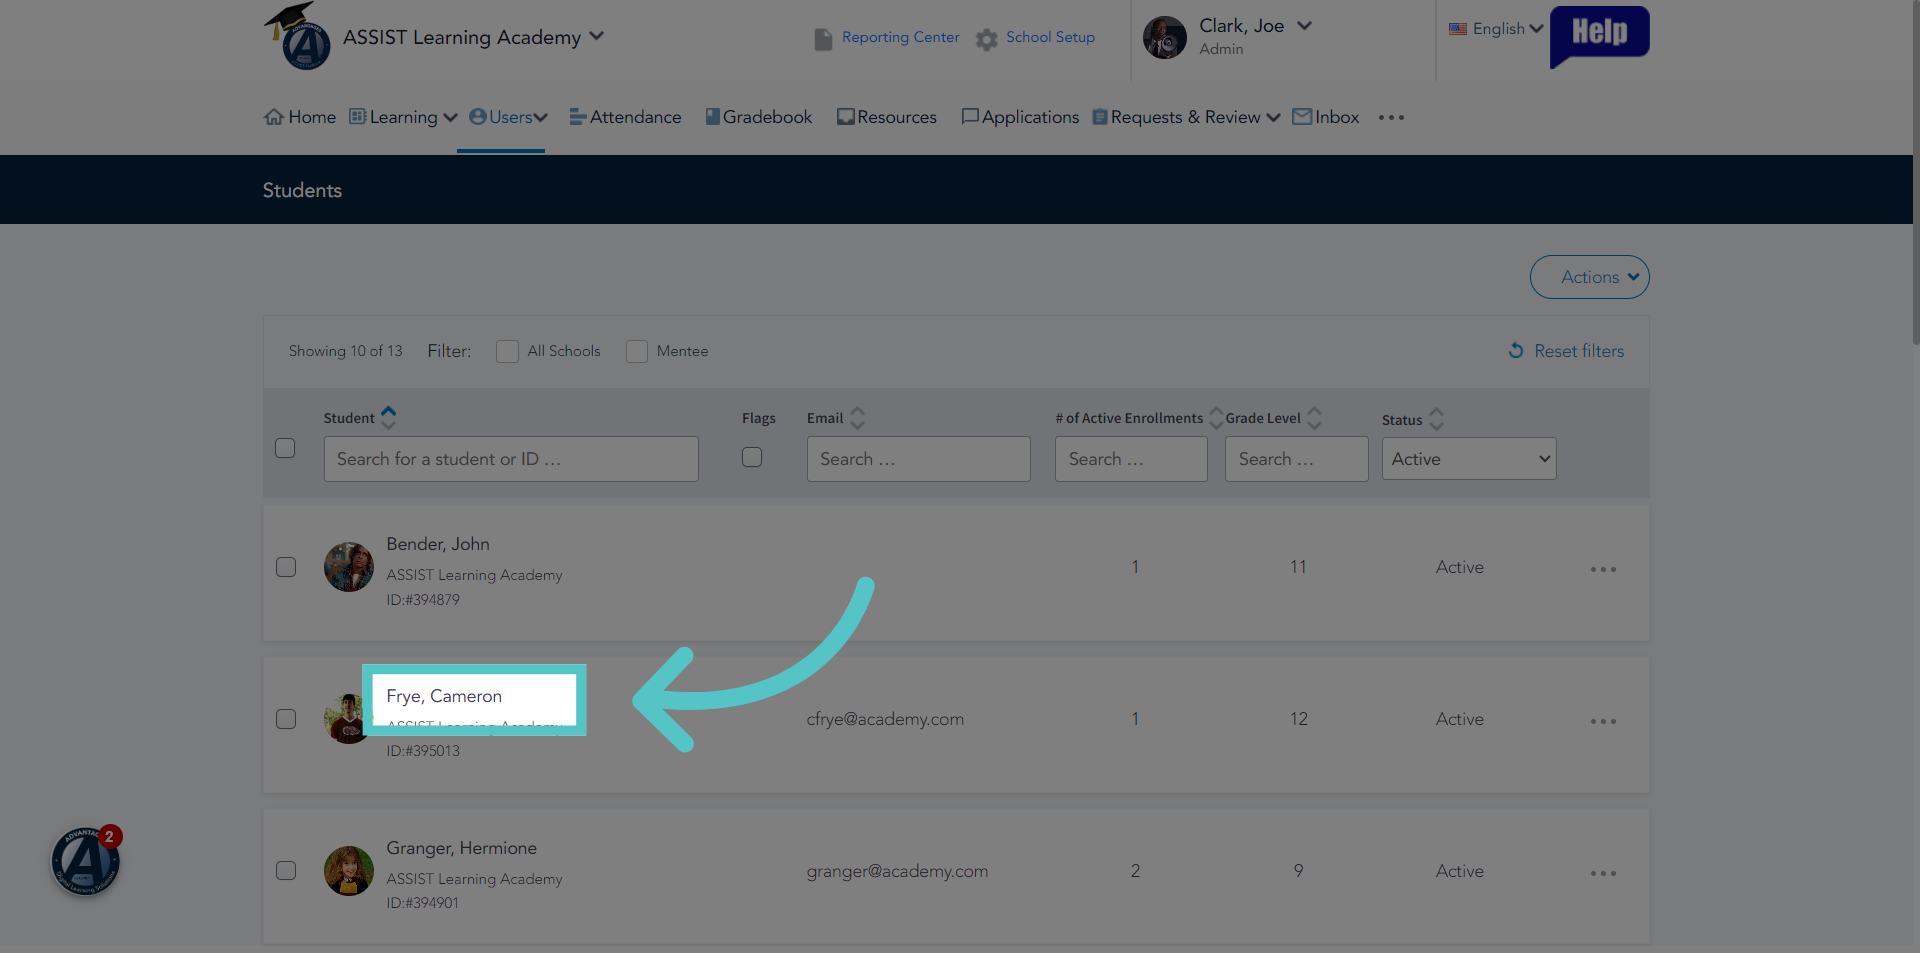Tick the Mentee filter checkbox
This screenshot has height=953, width=1920.
637,351
